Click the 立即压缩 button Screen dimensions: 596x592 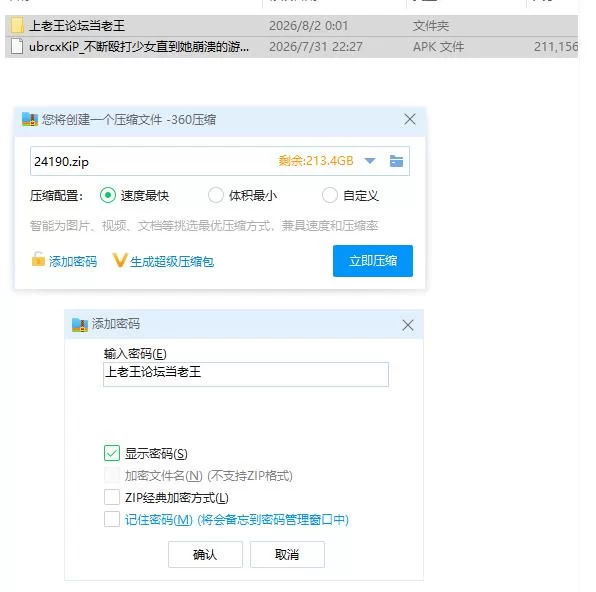[x=373, y=261]
